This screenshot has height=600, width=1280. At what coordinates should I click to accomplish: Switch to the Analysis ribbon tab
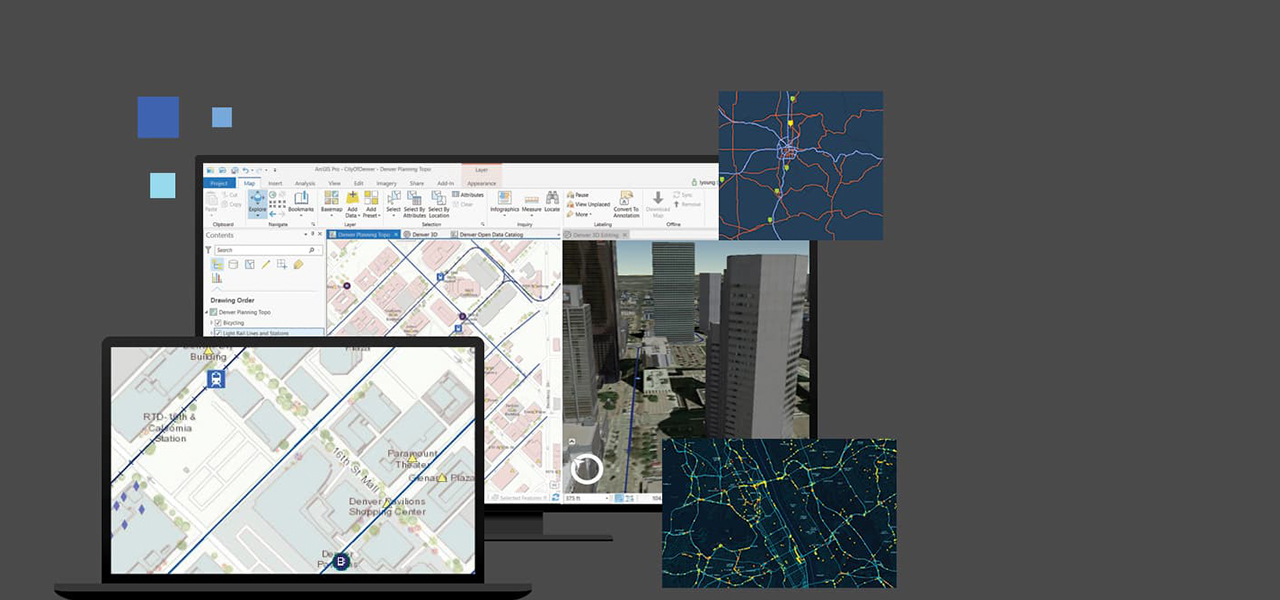pos(305,183)
